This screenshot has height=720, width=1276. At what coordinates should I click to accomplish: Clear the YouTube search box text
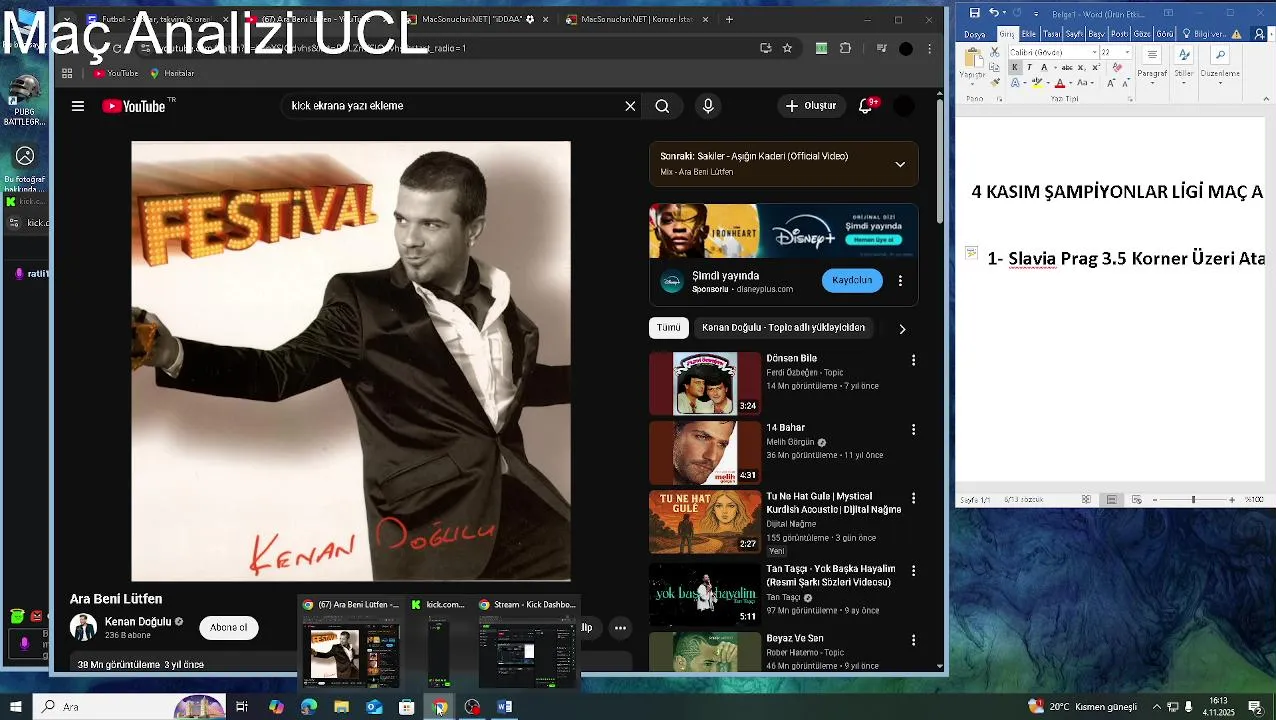(630, 106)
